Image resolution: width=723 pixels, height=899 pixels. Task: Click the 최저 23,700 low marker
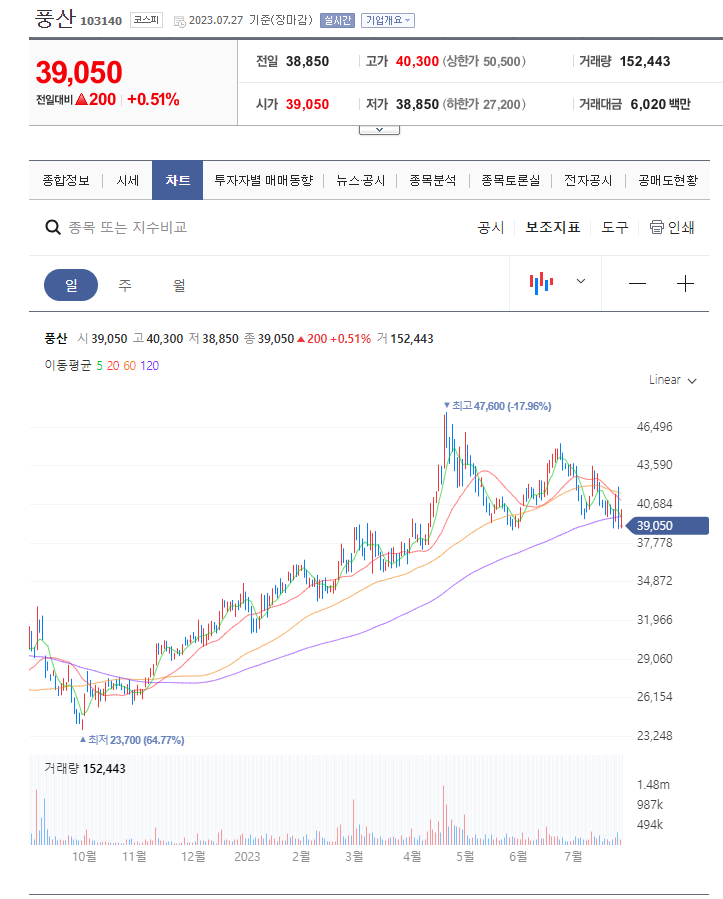tap(132, 740)
